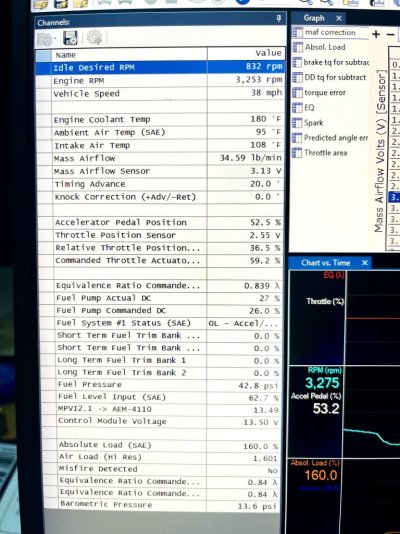Select the Long Term Fuel Trim Bank 2 row

pos(160,373)
